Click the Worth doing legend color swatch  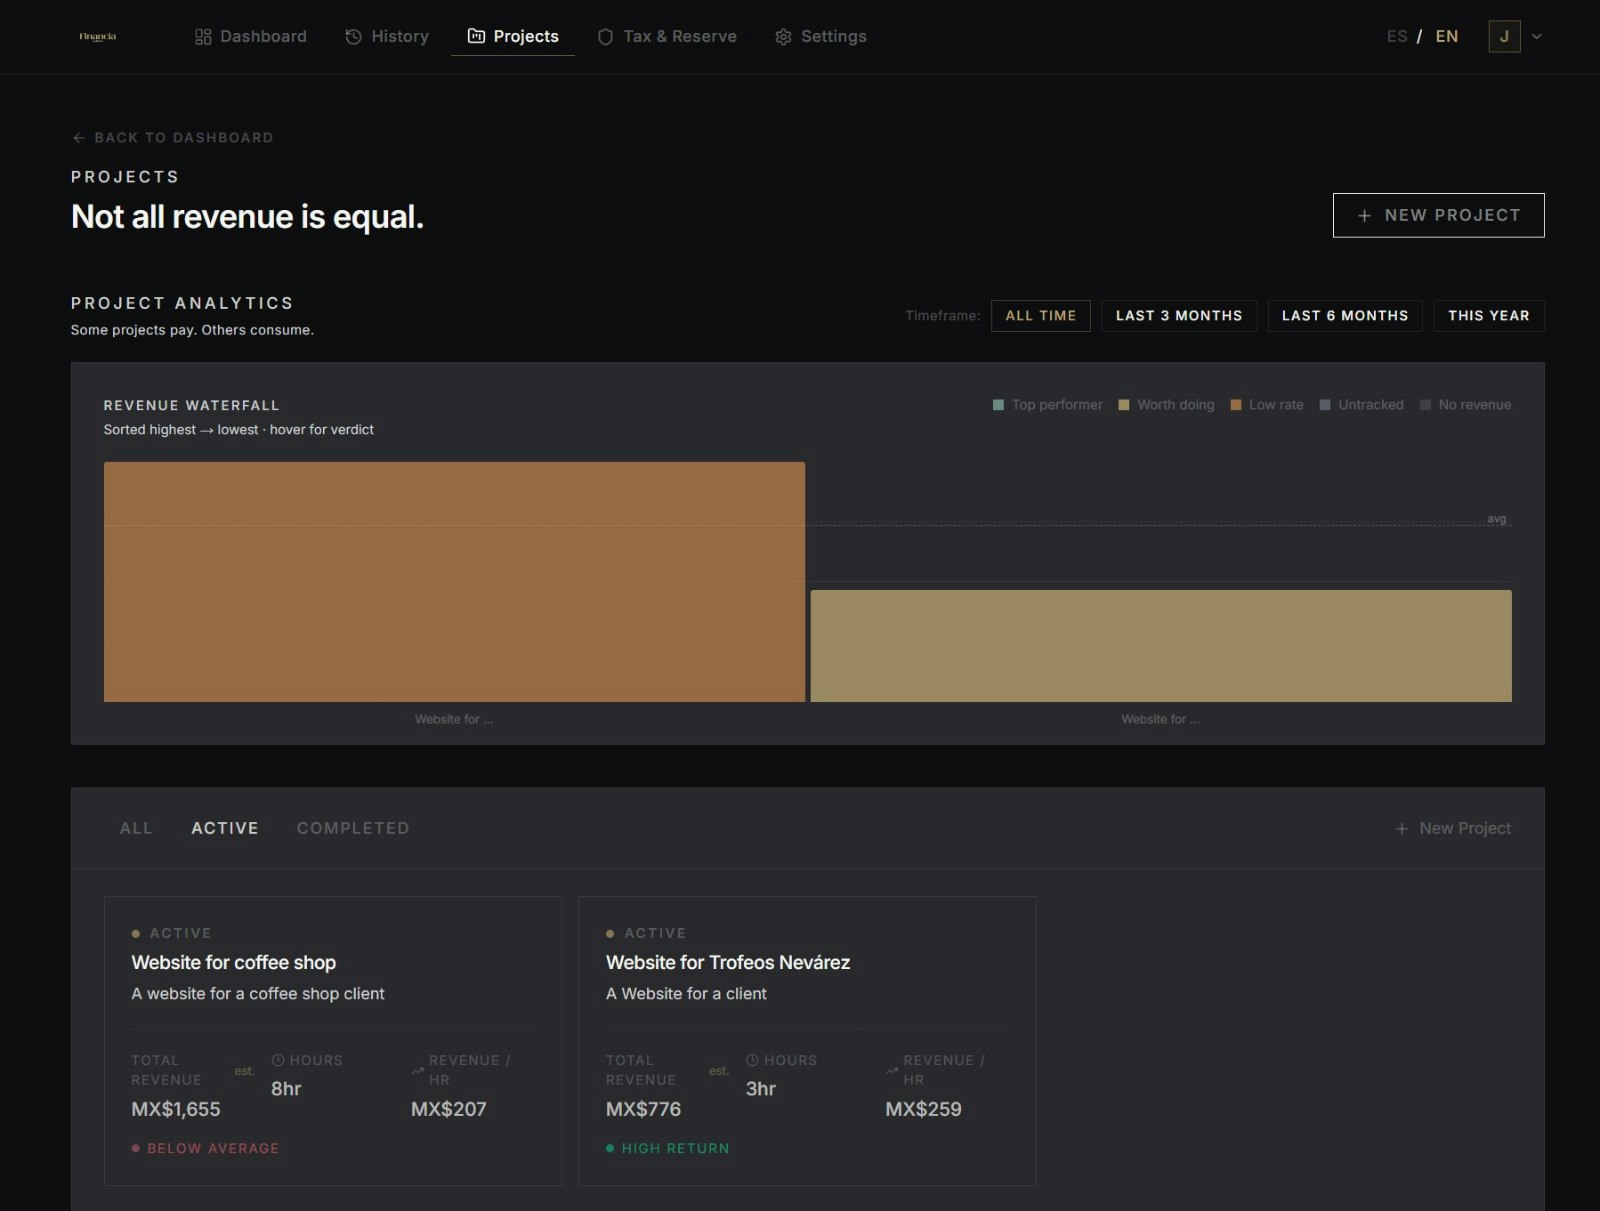(x=1124, y=404)
